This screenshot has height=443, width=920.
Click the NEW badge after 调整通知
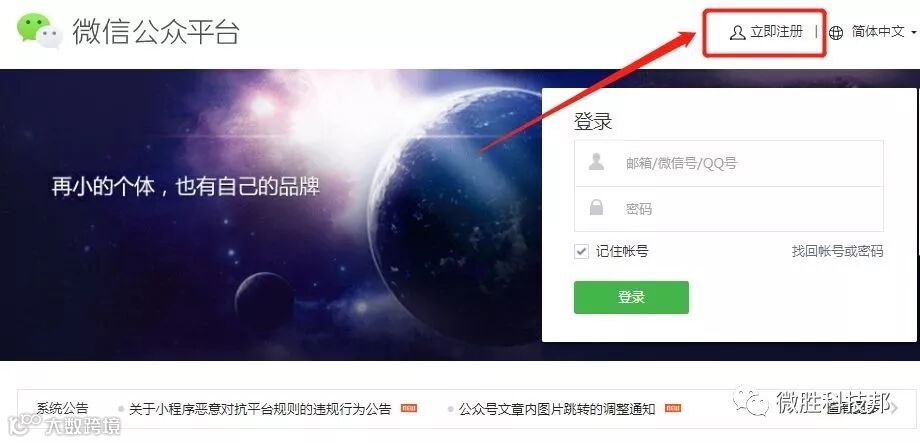[x=673, y=408]
